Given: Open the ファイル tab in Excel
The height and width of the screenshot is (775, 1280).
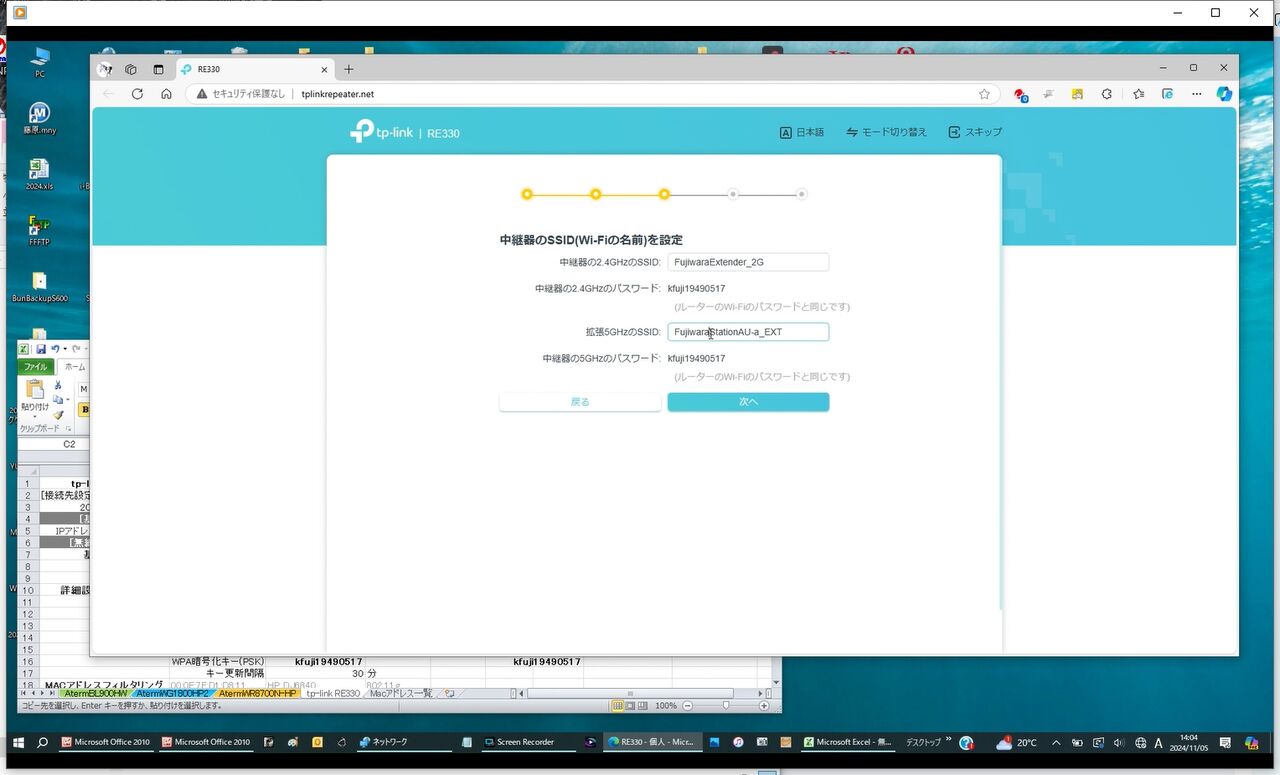Looking at the screenshot, I should [36, 367].
